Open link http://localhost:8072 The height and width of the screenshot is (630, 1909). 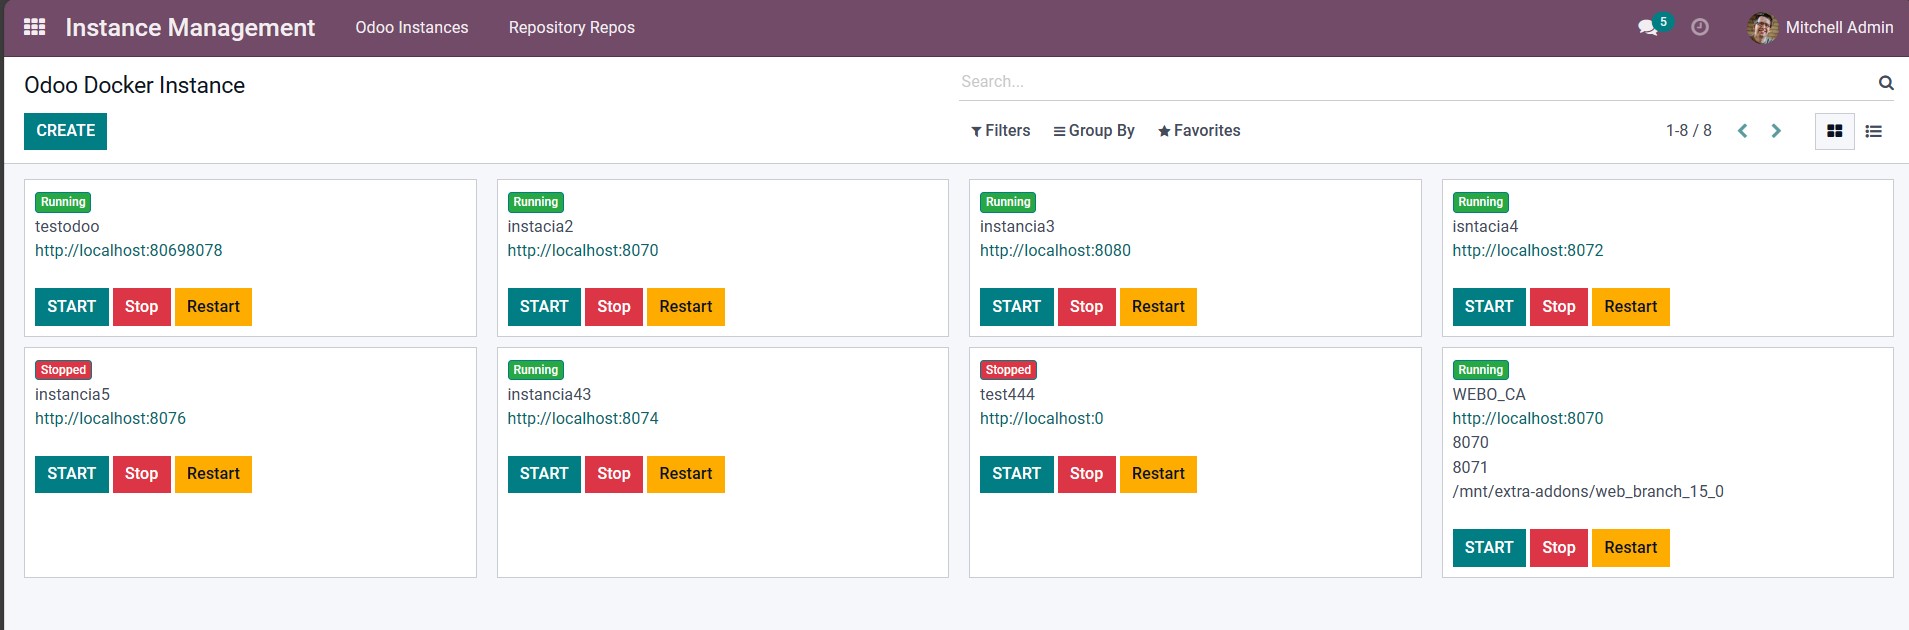click(1528, 251)
